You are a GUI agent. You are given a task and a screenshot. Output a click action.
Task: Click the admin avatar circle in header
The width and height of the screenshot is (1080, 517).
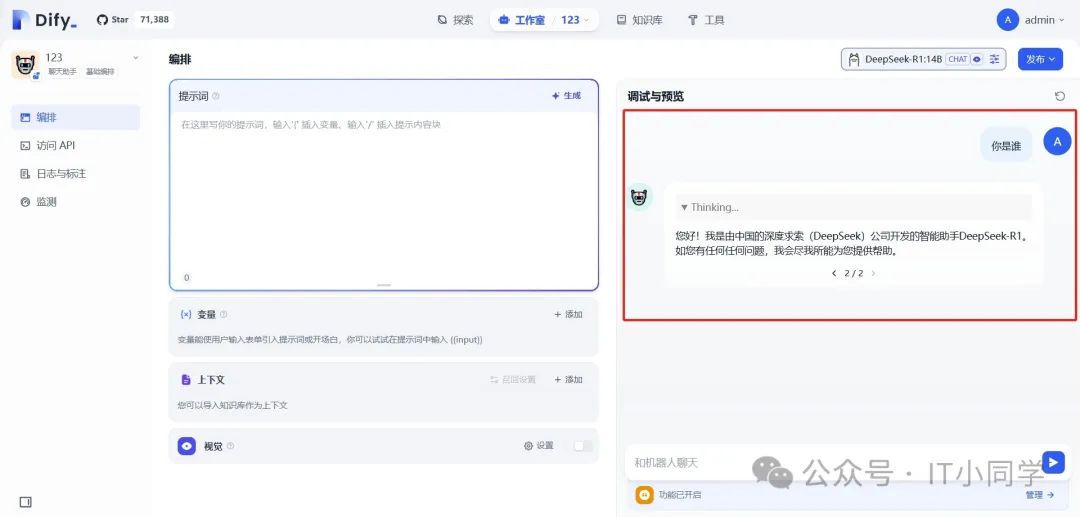[1008, 20]
